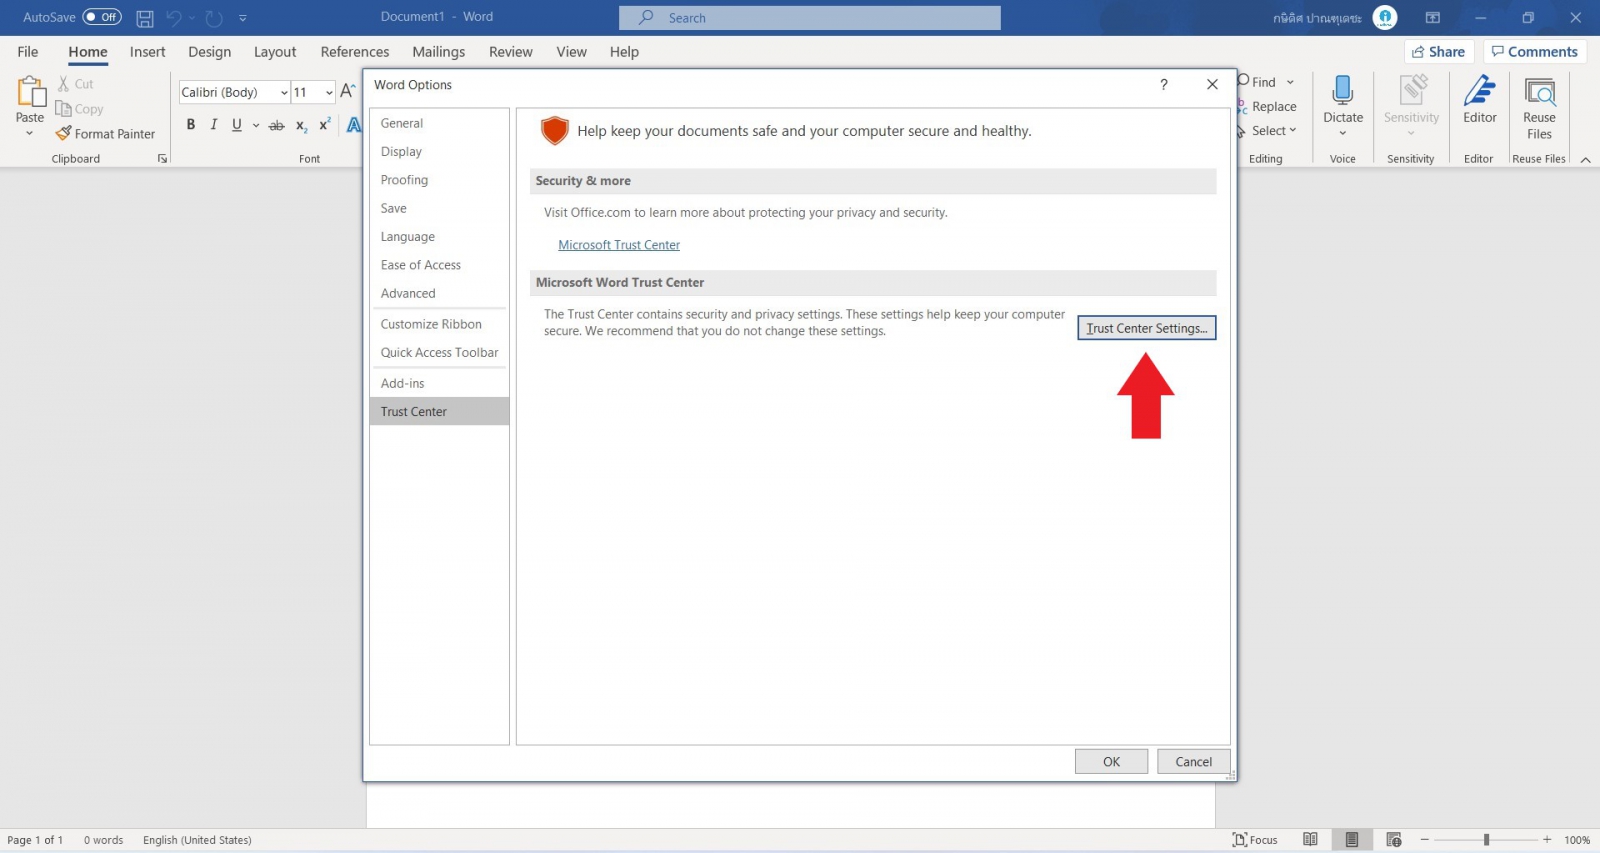Click the Cut scissors icon
The width and height of the screenshot is (1600, 853).
(x=64, y=84)
